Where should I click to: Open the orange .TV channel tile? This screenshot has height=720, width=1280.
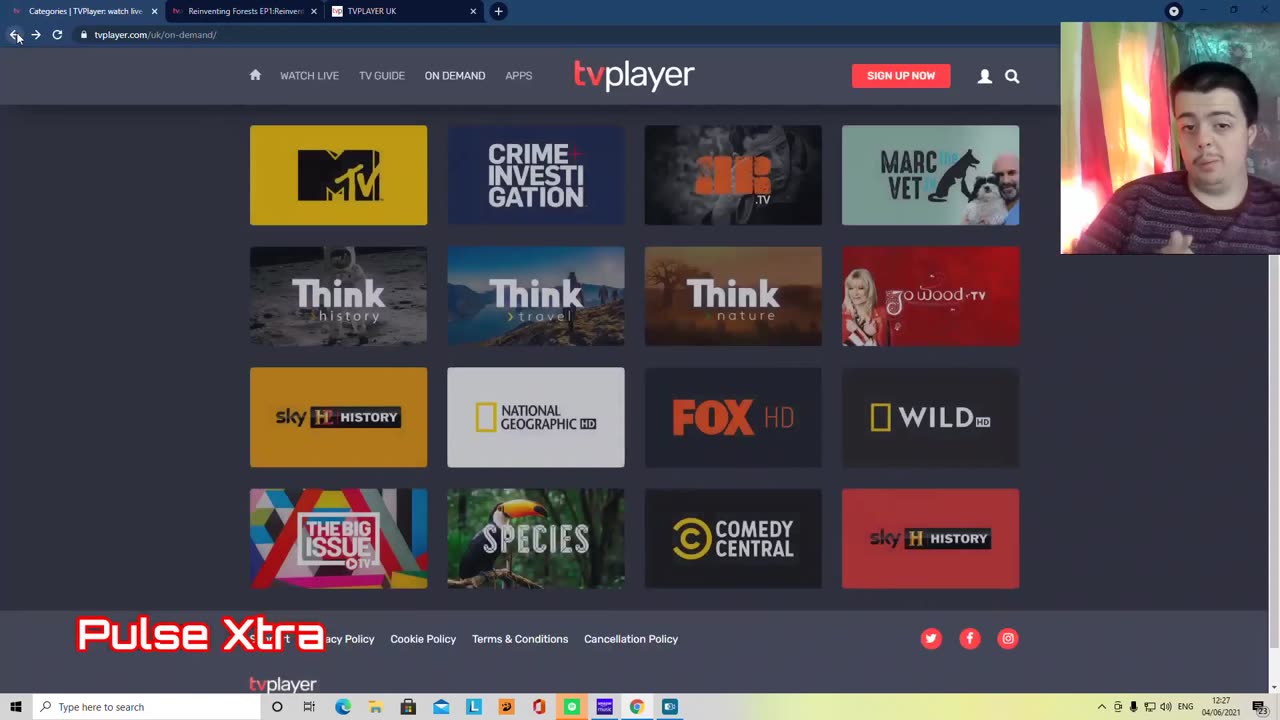(x=733, y=175)
